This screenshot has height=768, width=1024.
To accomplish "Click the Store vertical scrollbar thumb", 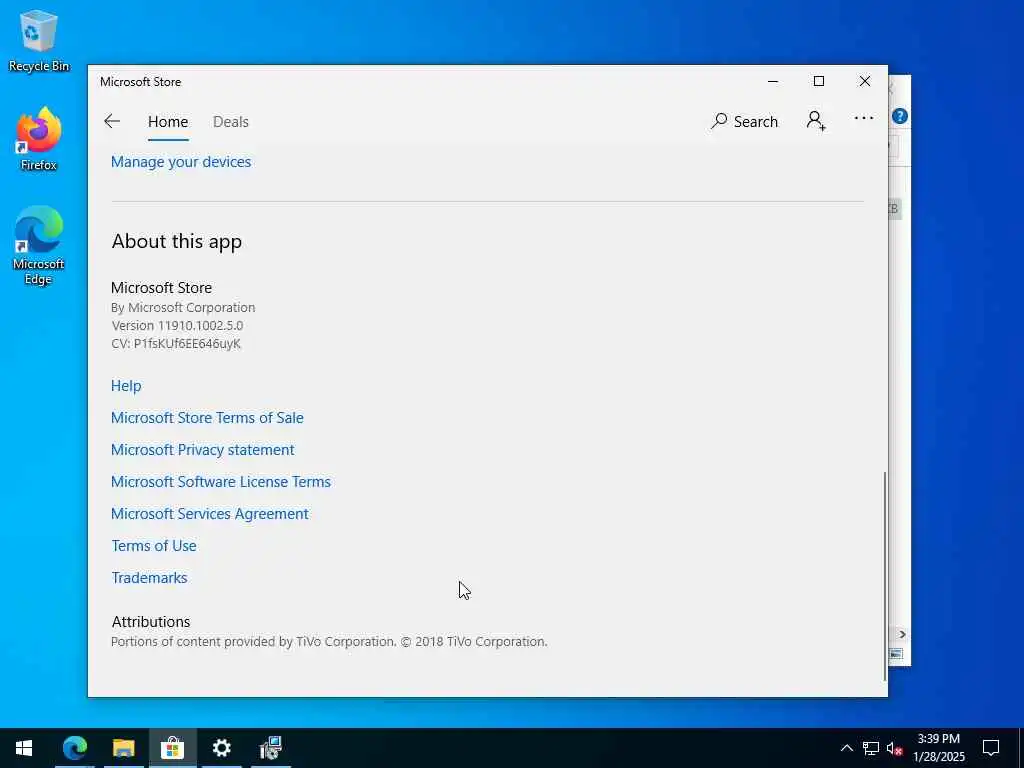I will [x=885, y=575].
